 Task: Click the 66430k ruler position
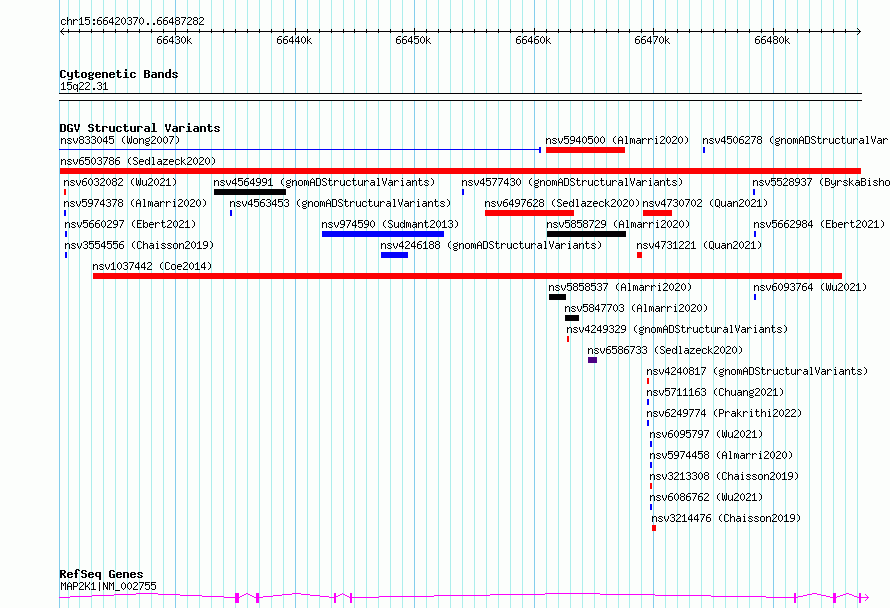[174, 40]
